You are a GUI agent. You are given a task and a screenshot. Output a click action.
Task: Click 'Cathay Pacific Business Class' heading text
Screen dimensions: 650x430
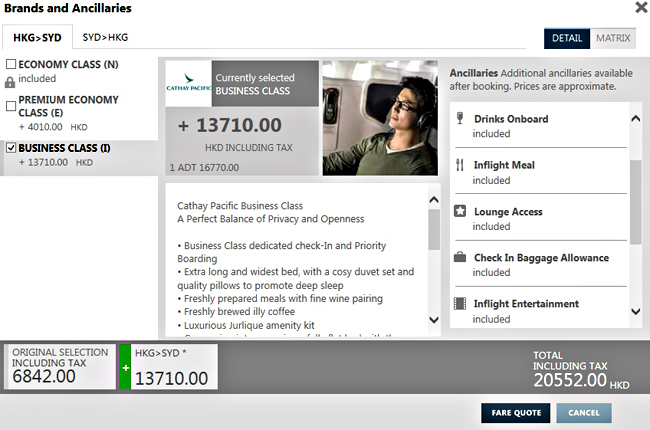pos(240,206)
